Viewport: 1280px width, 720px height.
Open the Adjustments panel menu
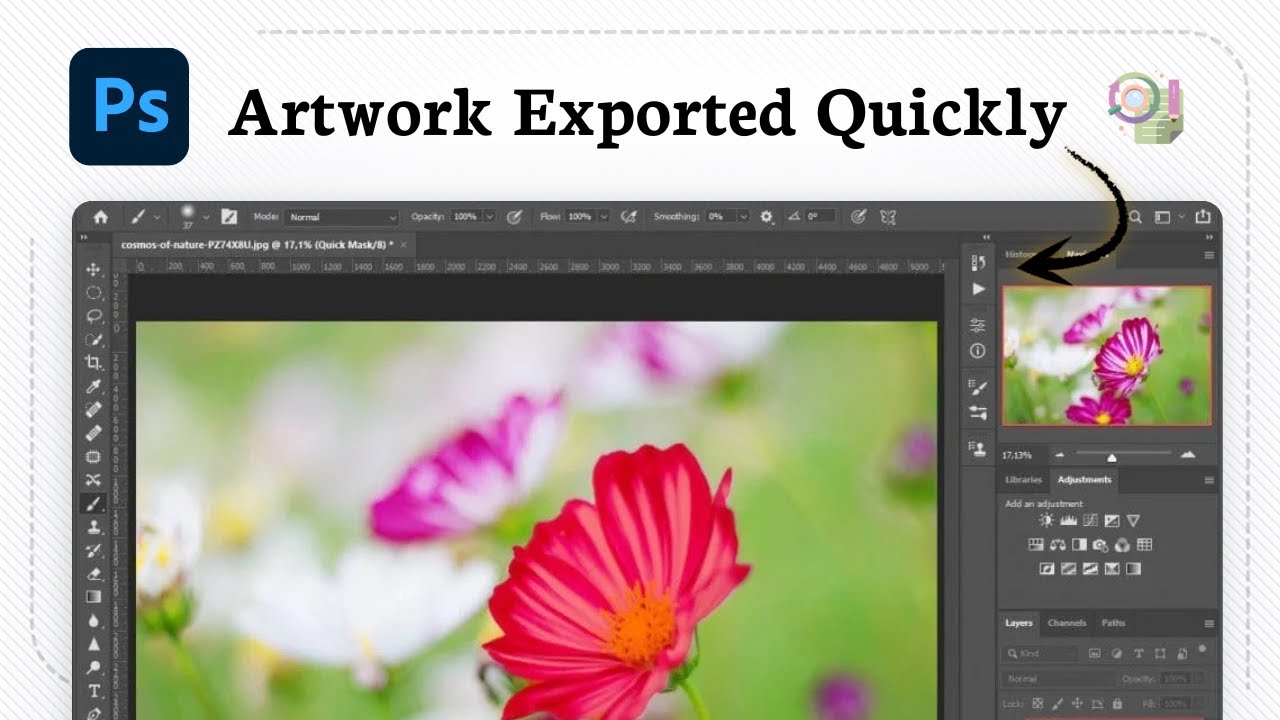point(1208,481)
